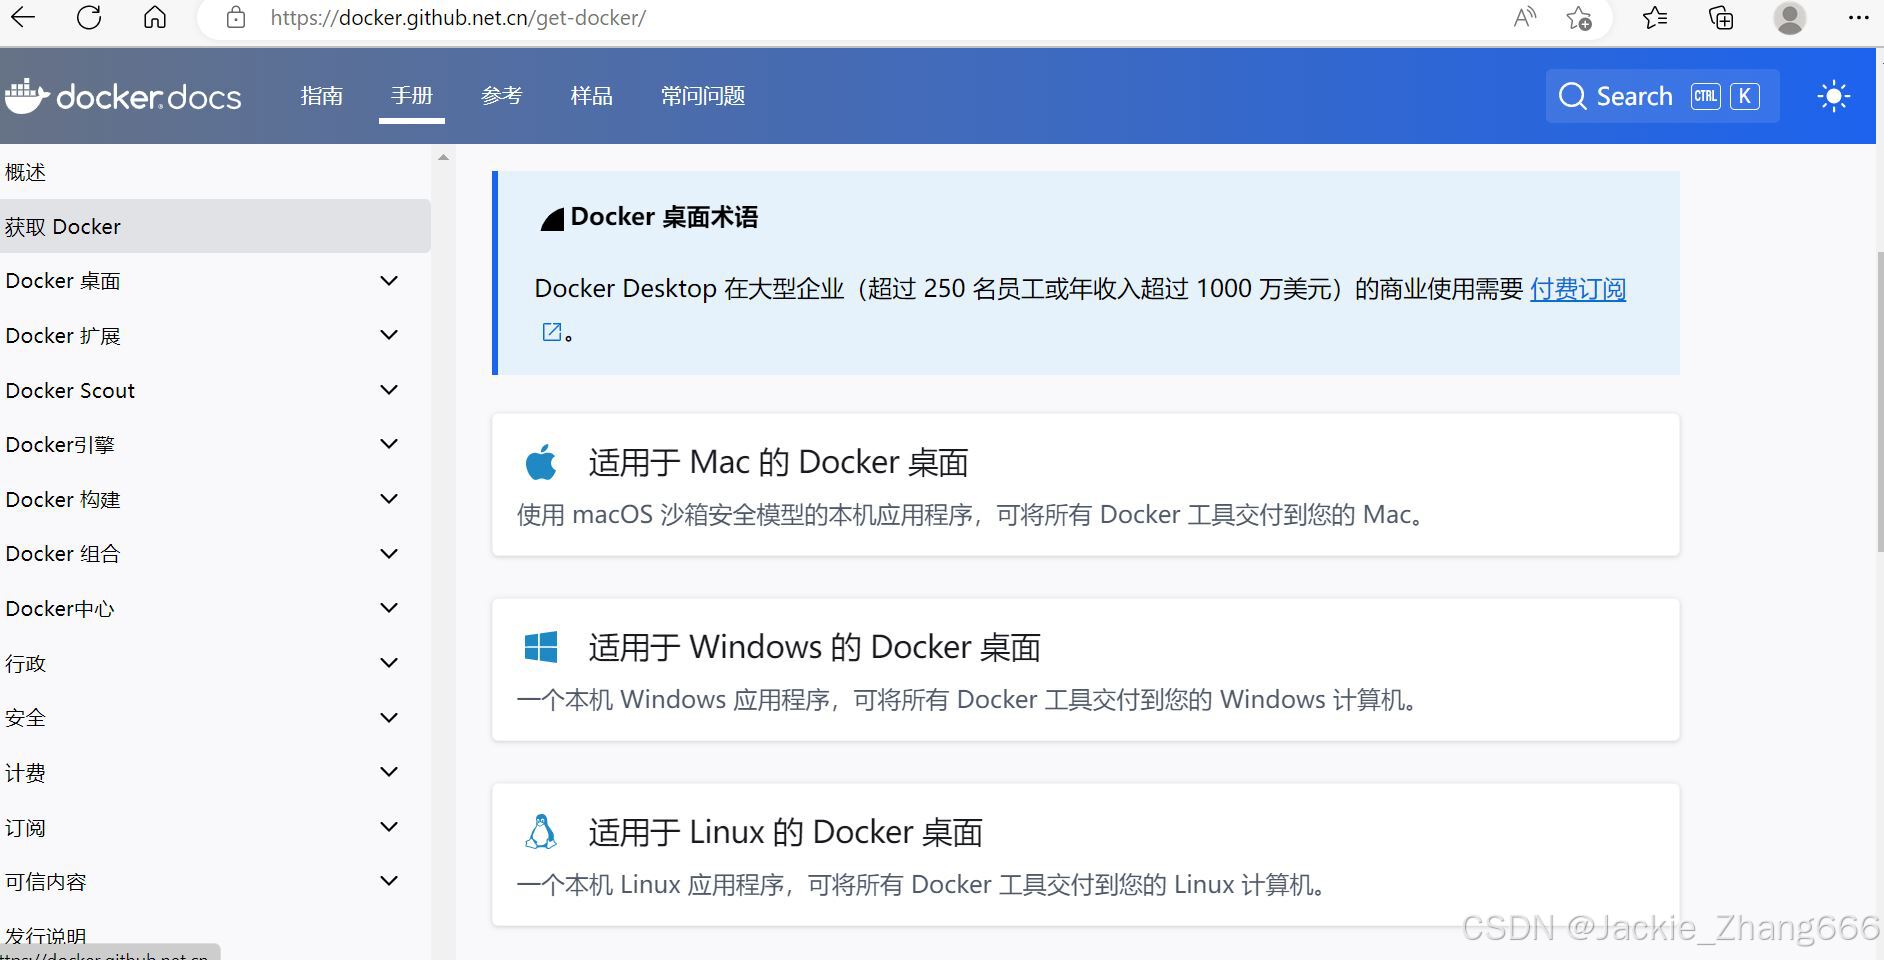Image resolution: width=1884 pixels, height=960 pixels.
Task: Click the Windows logo icon
Action: pyautogui.click(x=541, y=647)
